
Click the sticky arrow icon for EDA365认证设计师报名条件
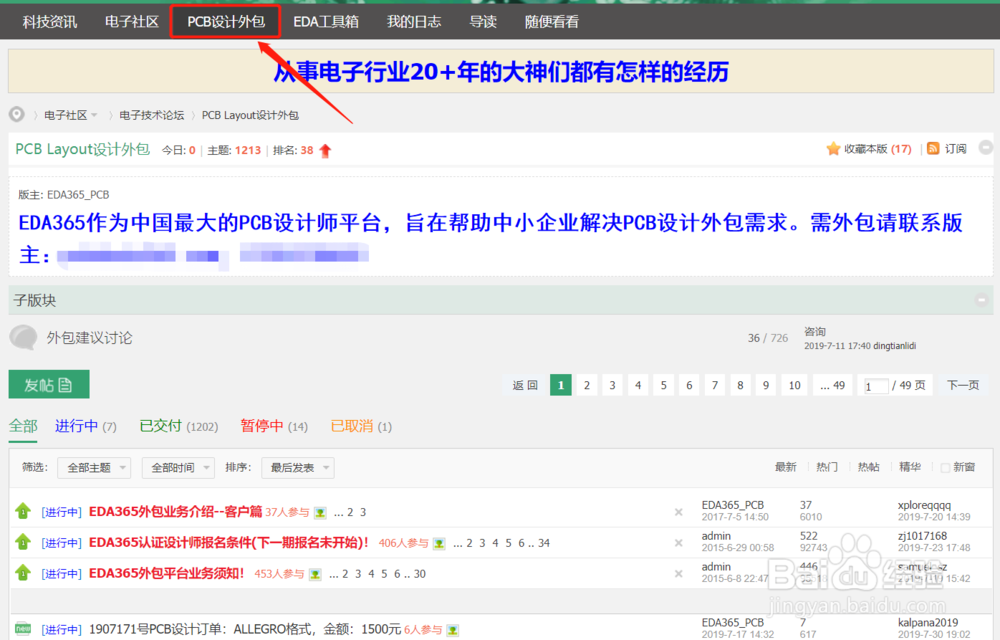pyautogui.click(x=23, y=542)
